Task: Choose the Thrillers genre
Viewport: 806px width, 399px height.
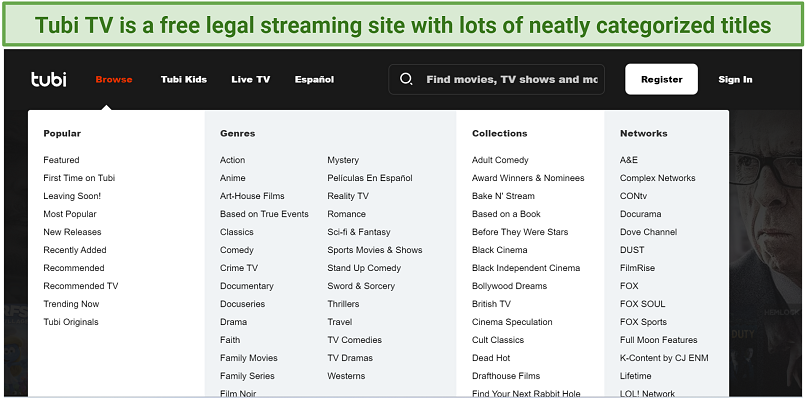Action: [x=343, y=304]
